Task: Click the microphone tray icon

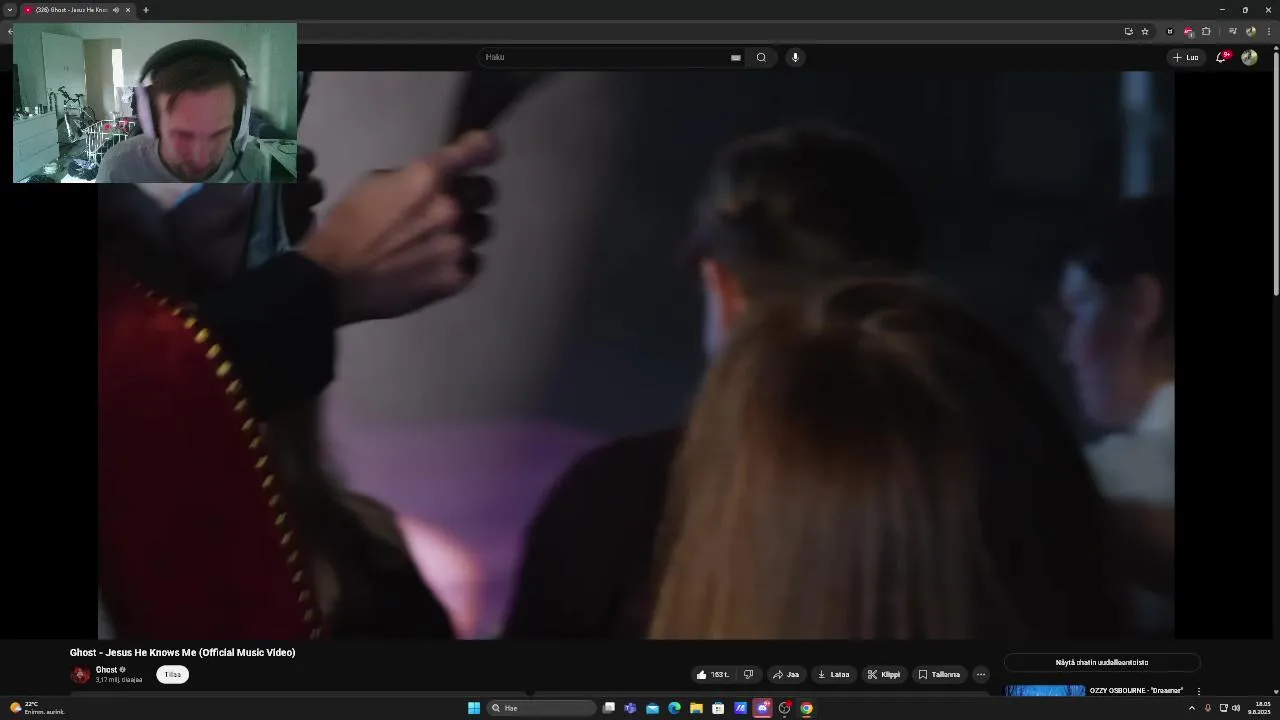Action: 1207,708
